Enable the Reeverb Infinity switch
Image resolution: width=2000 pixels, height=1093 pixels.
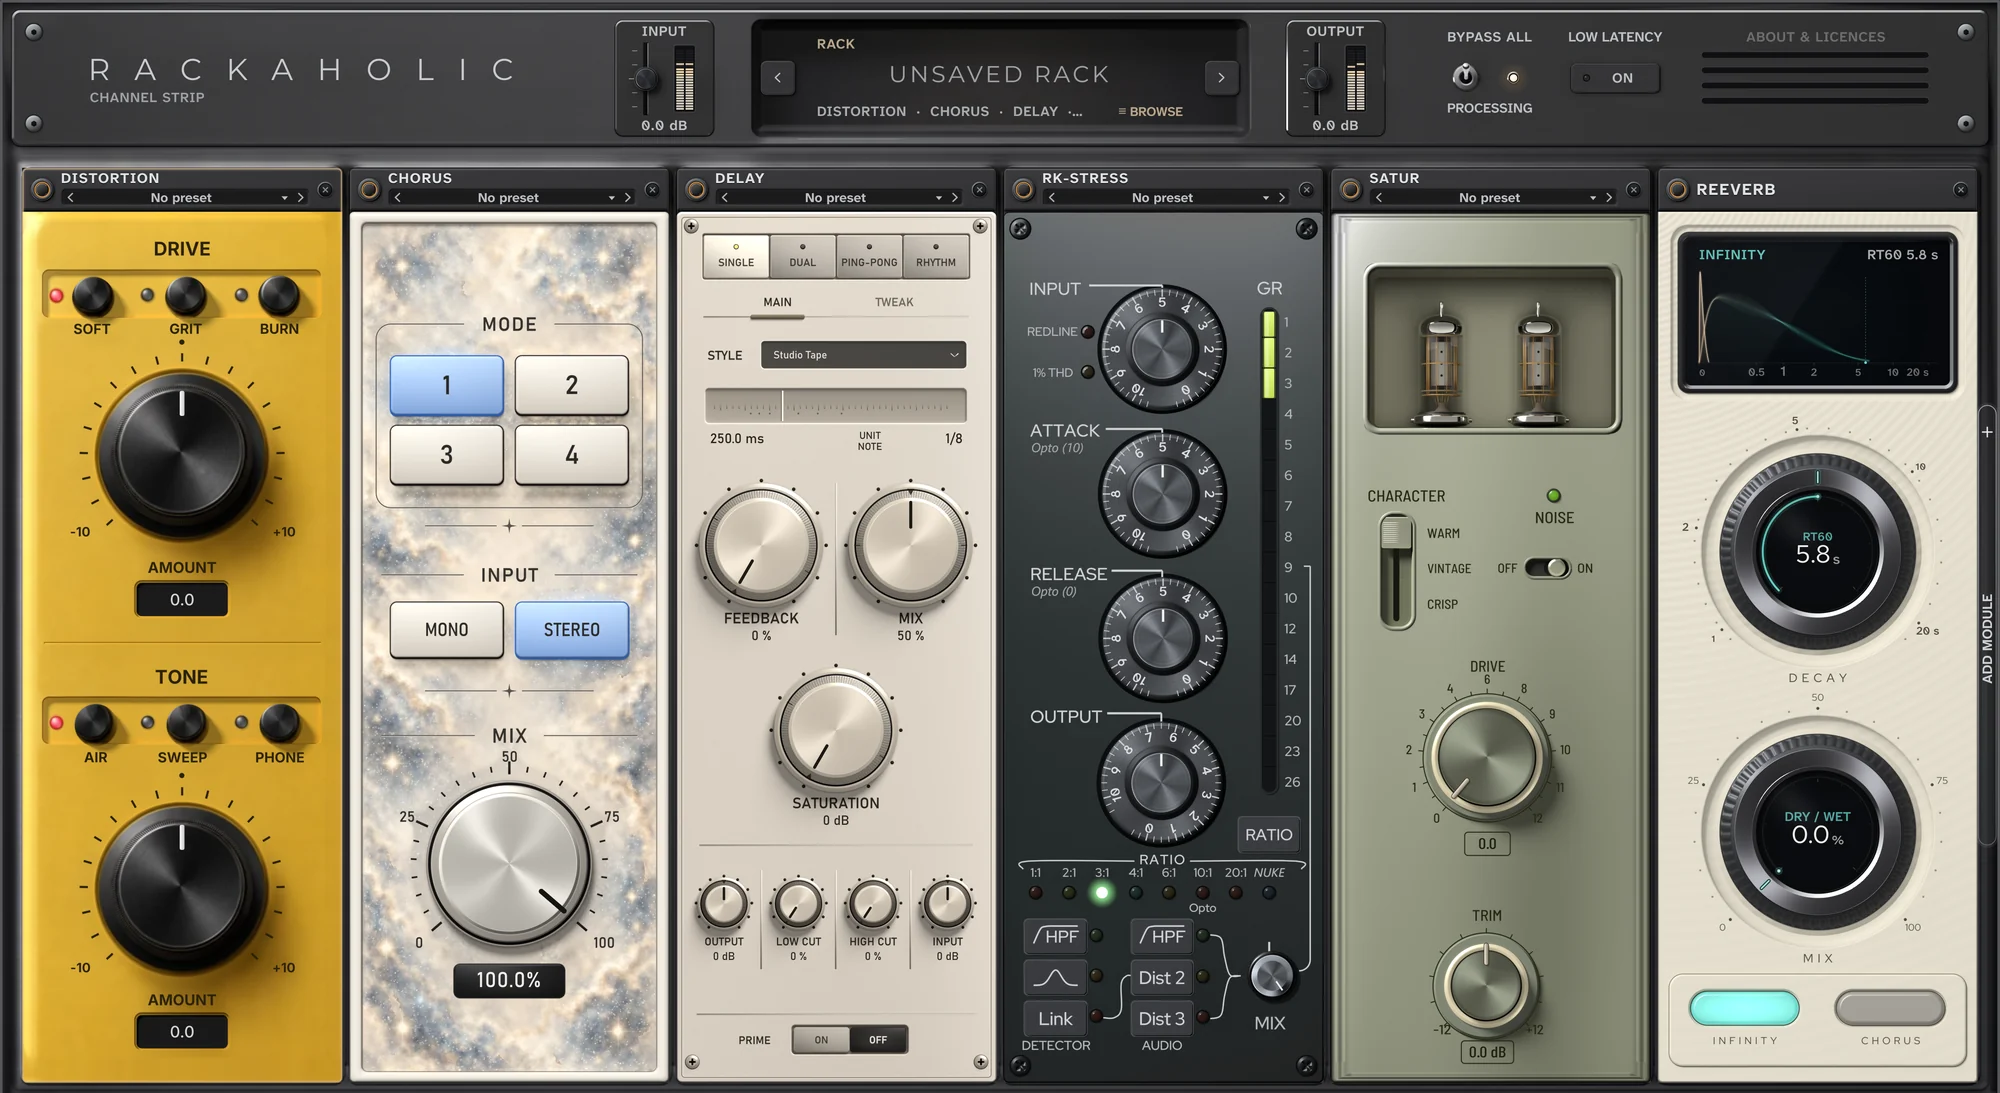pyautogui.click(x=1744, y=1008)
